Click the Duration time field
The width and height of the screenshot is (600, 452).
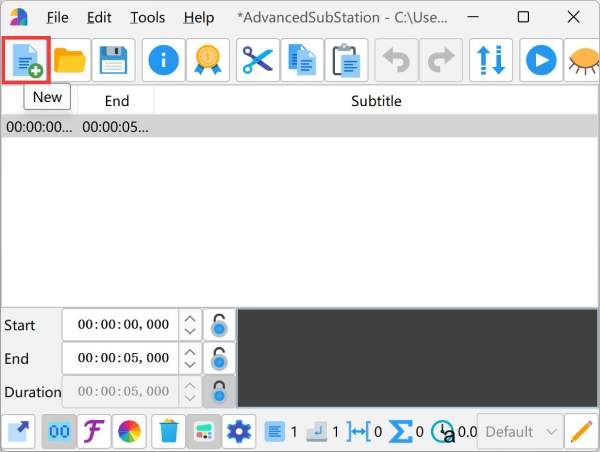(121, 391)
